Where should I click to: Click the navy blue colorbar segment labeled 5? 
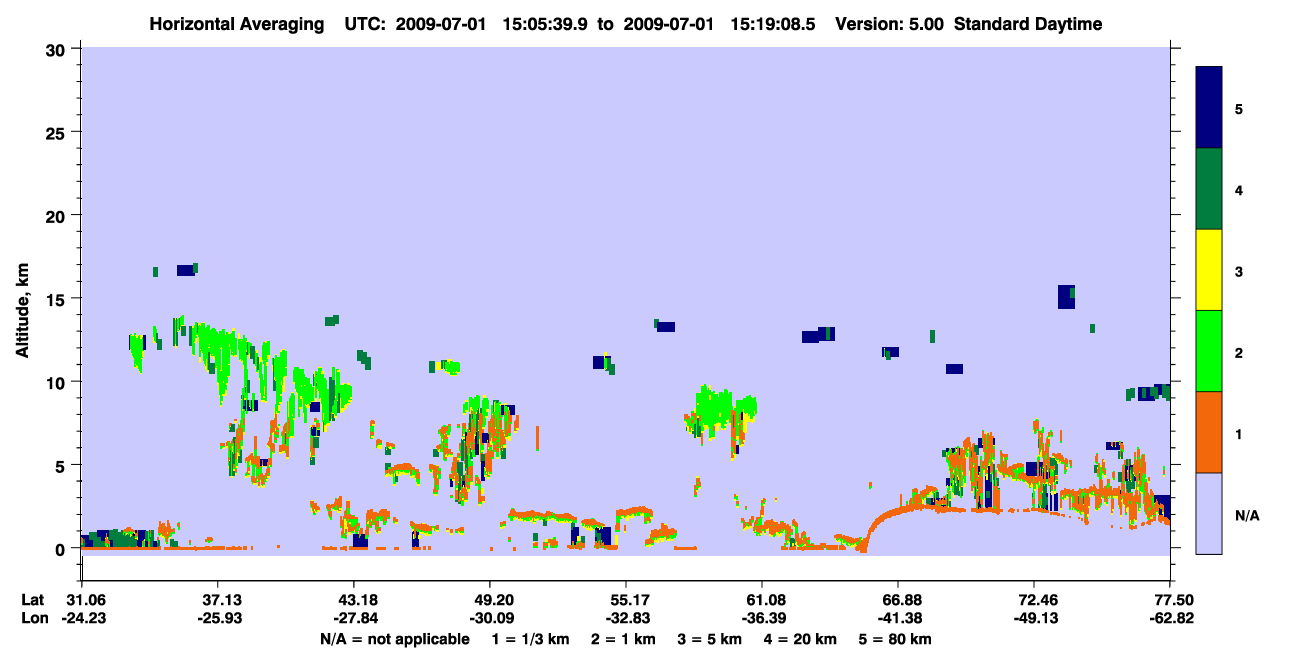tap(1209, 108)
